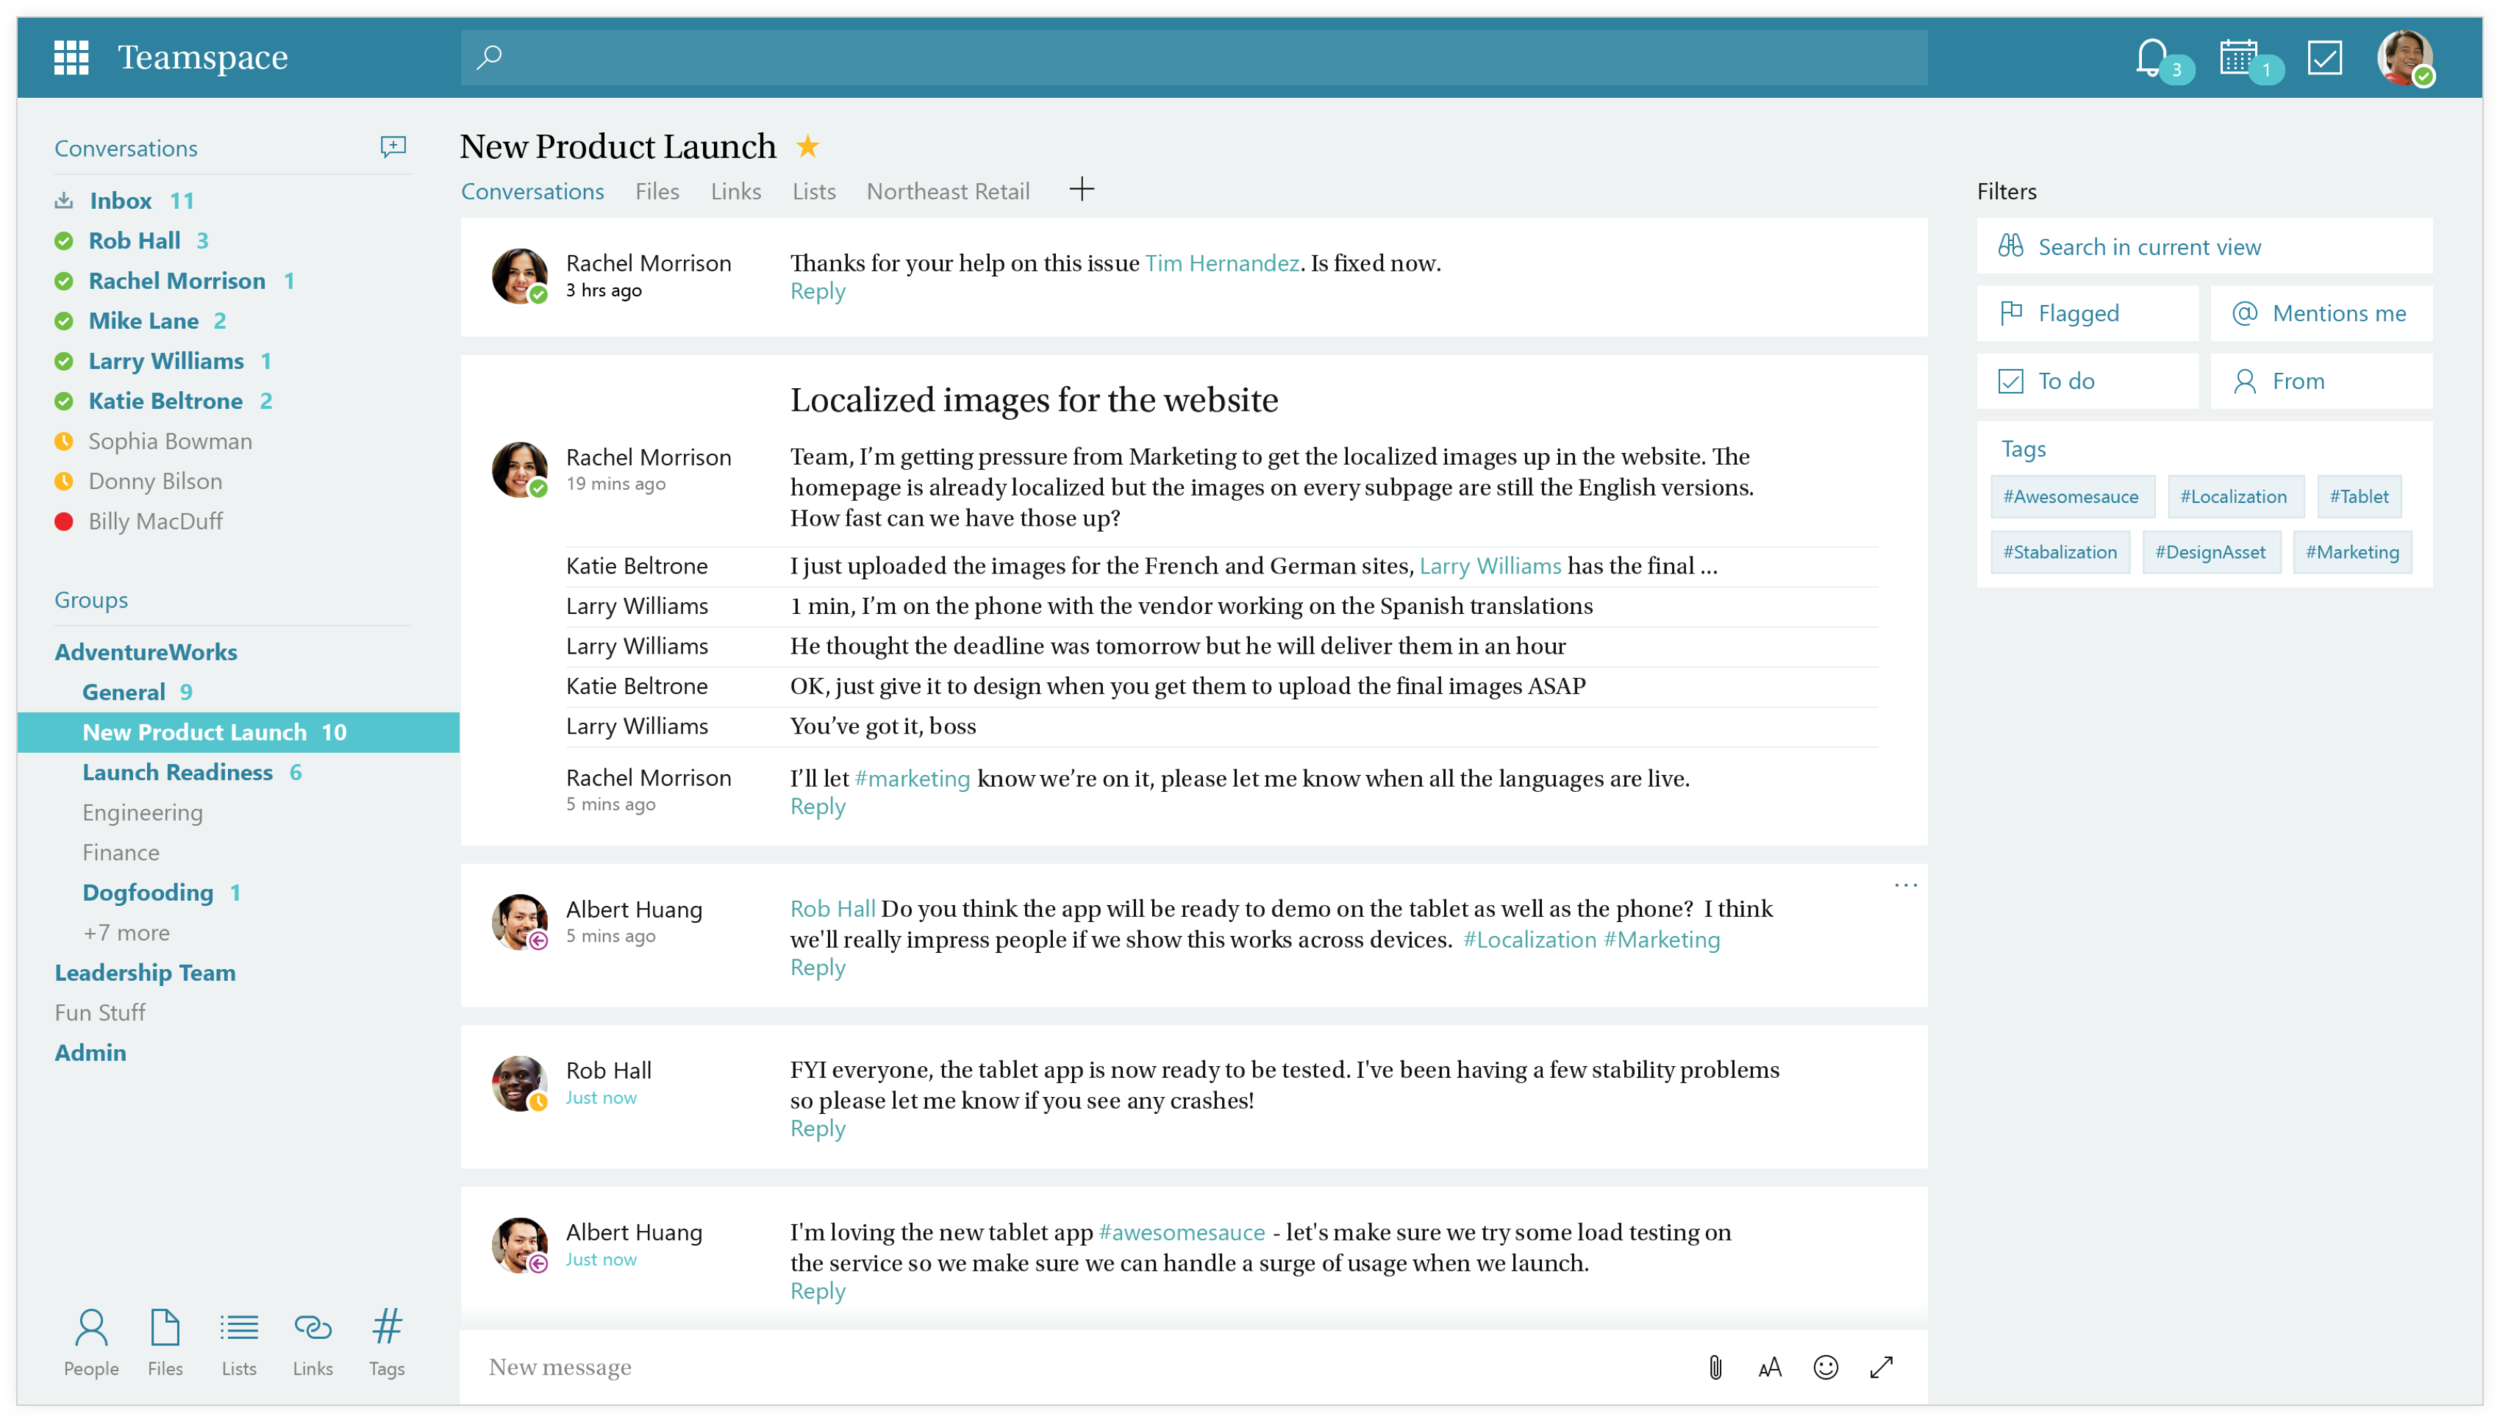
Task: Attach a file with the paperclip icon
Action: (1715, 1367)
